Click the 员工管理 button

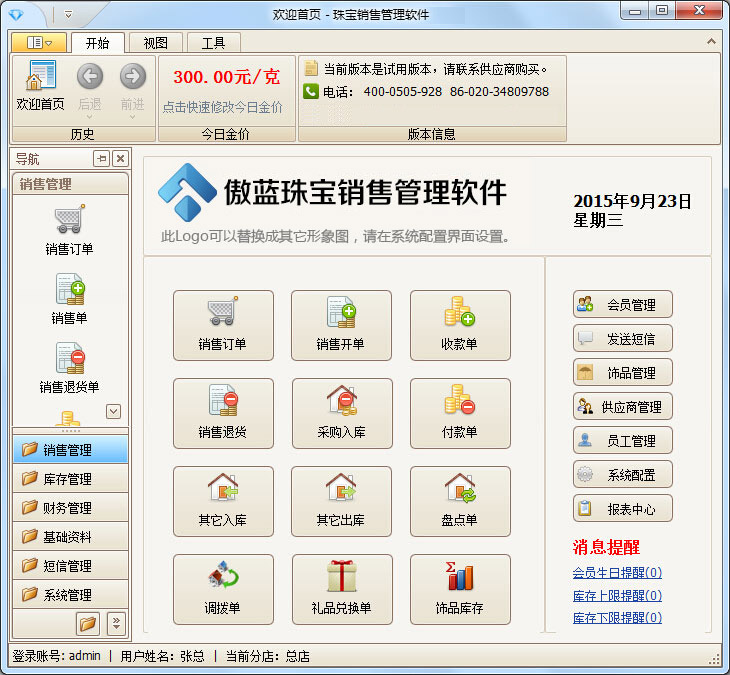pyautogui.click(x=623, y=440)
